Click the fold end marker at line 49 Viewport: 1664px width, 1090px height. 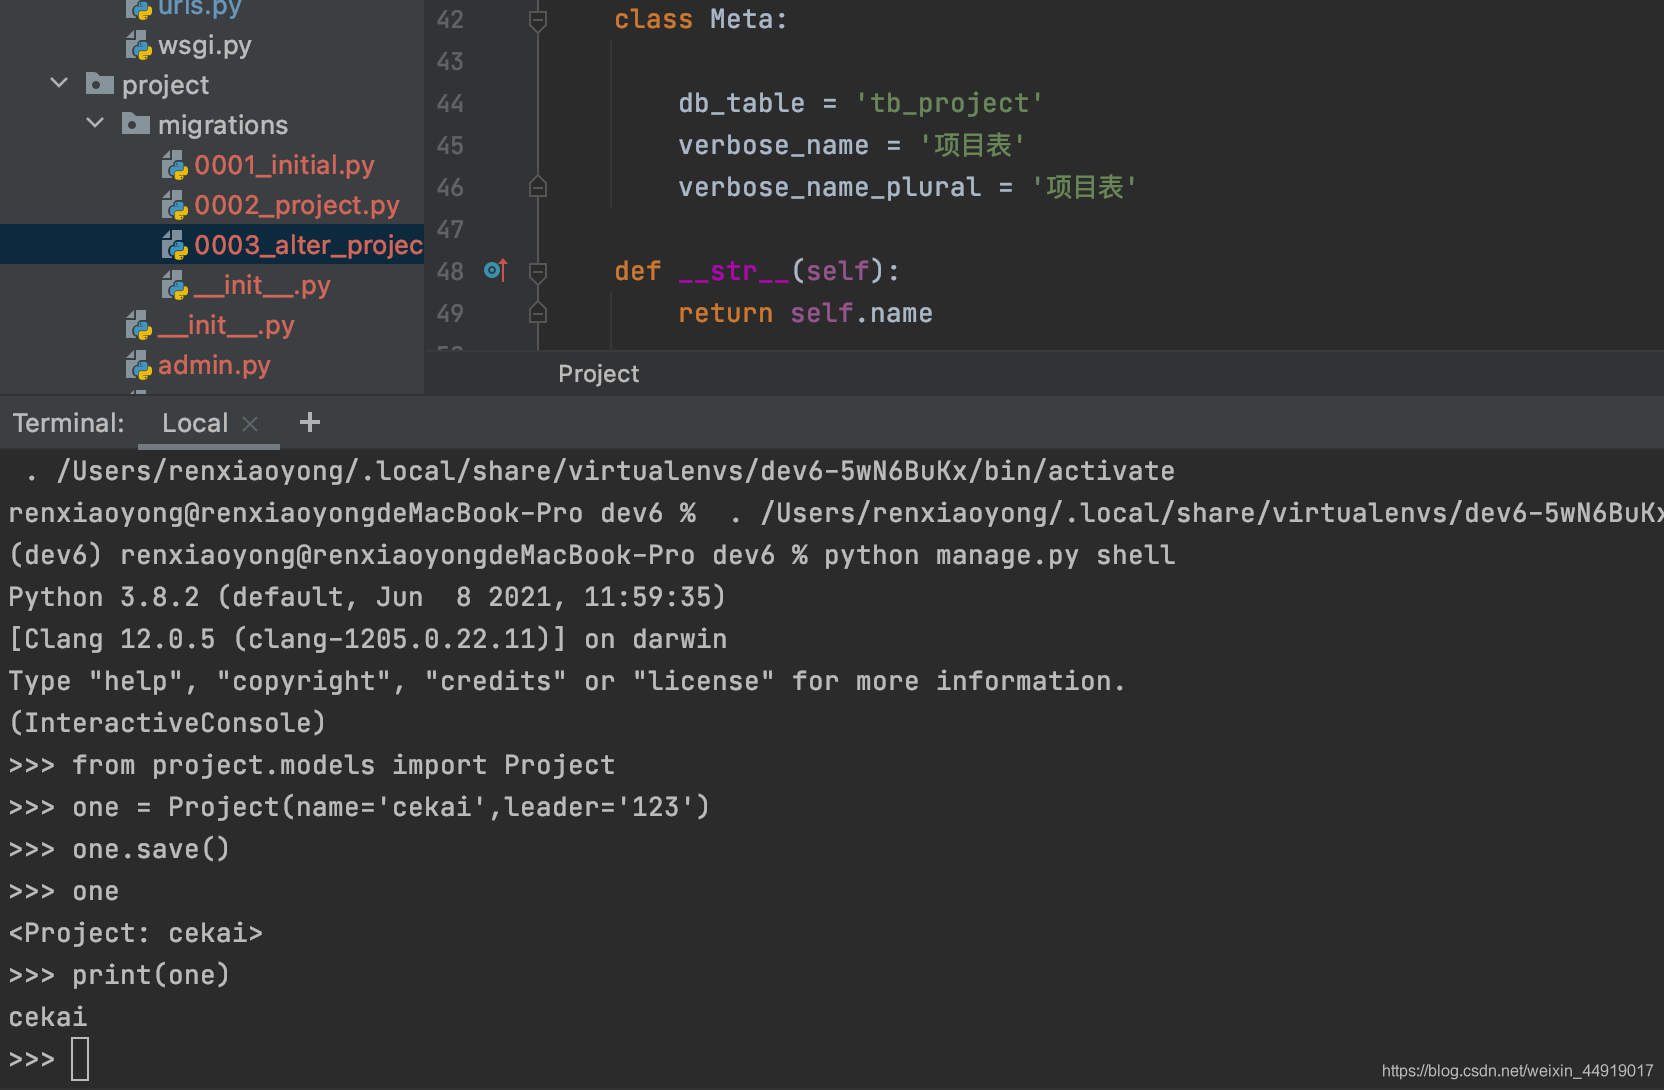[538, 313]
